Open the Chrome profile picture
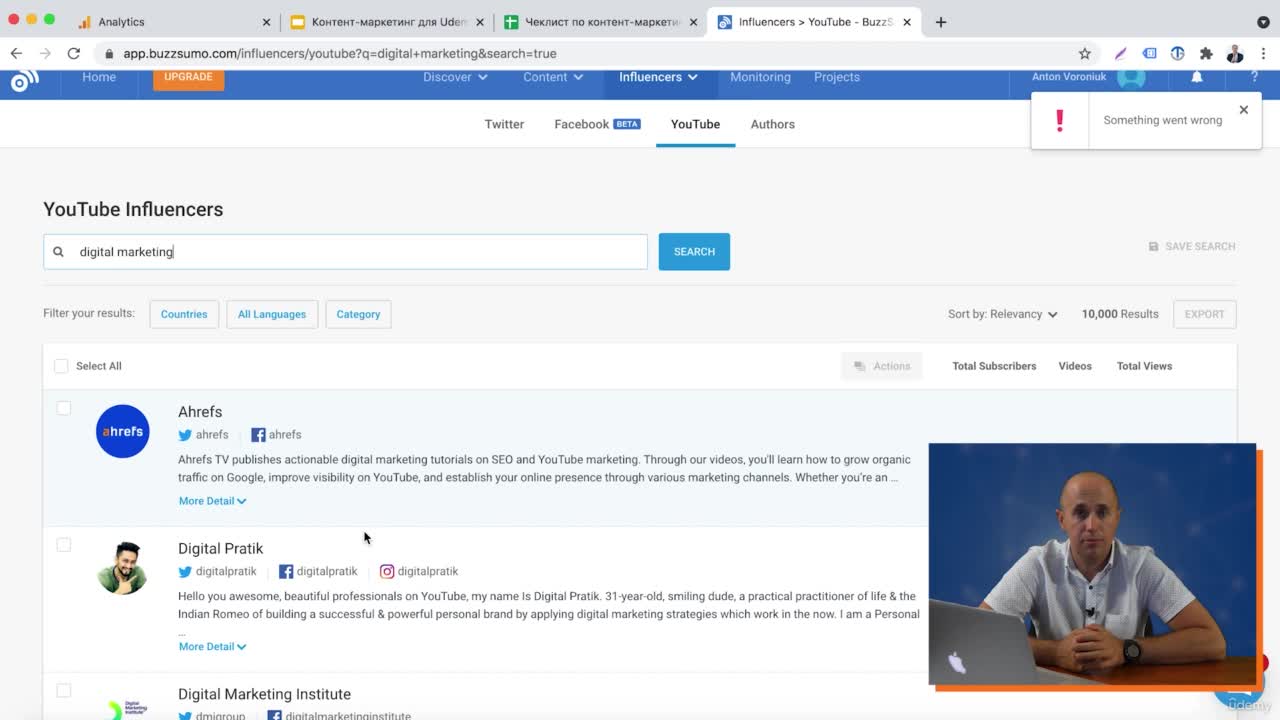This screenshot has height=720, width=1280. click(x=1235, y=53)
